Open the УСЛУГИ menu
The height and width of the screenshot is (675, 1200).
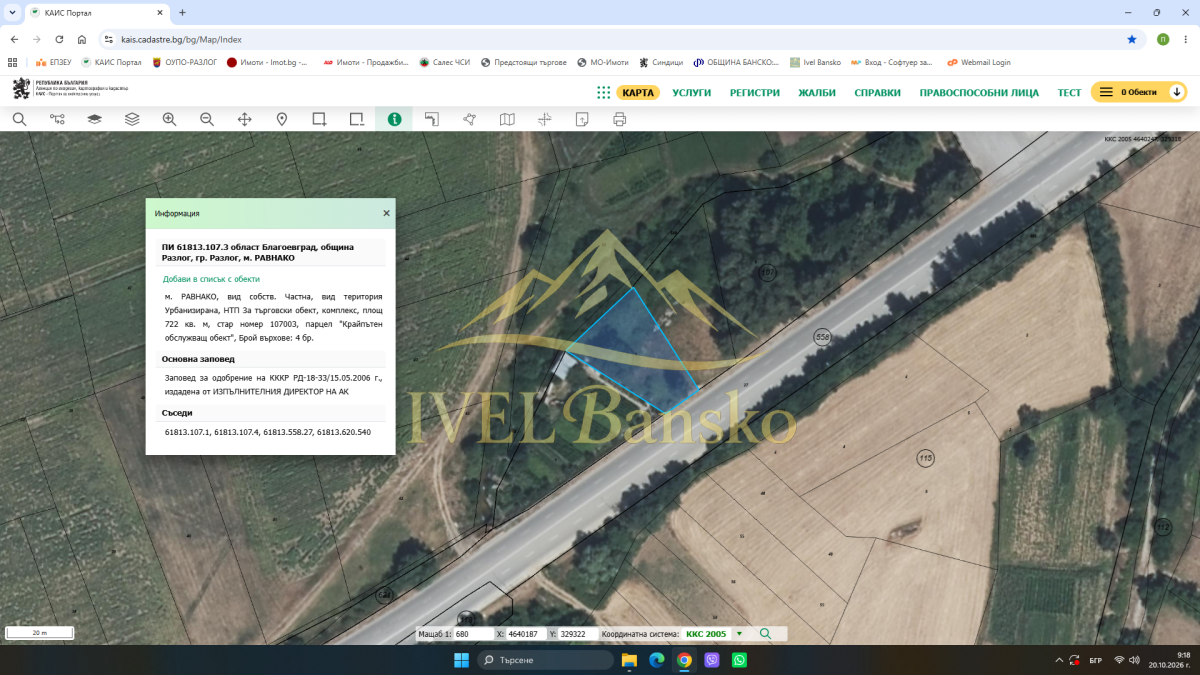[x=692, y=92]
